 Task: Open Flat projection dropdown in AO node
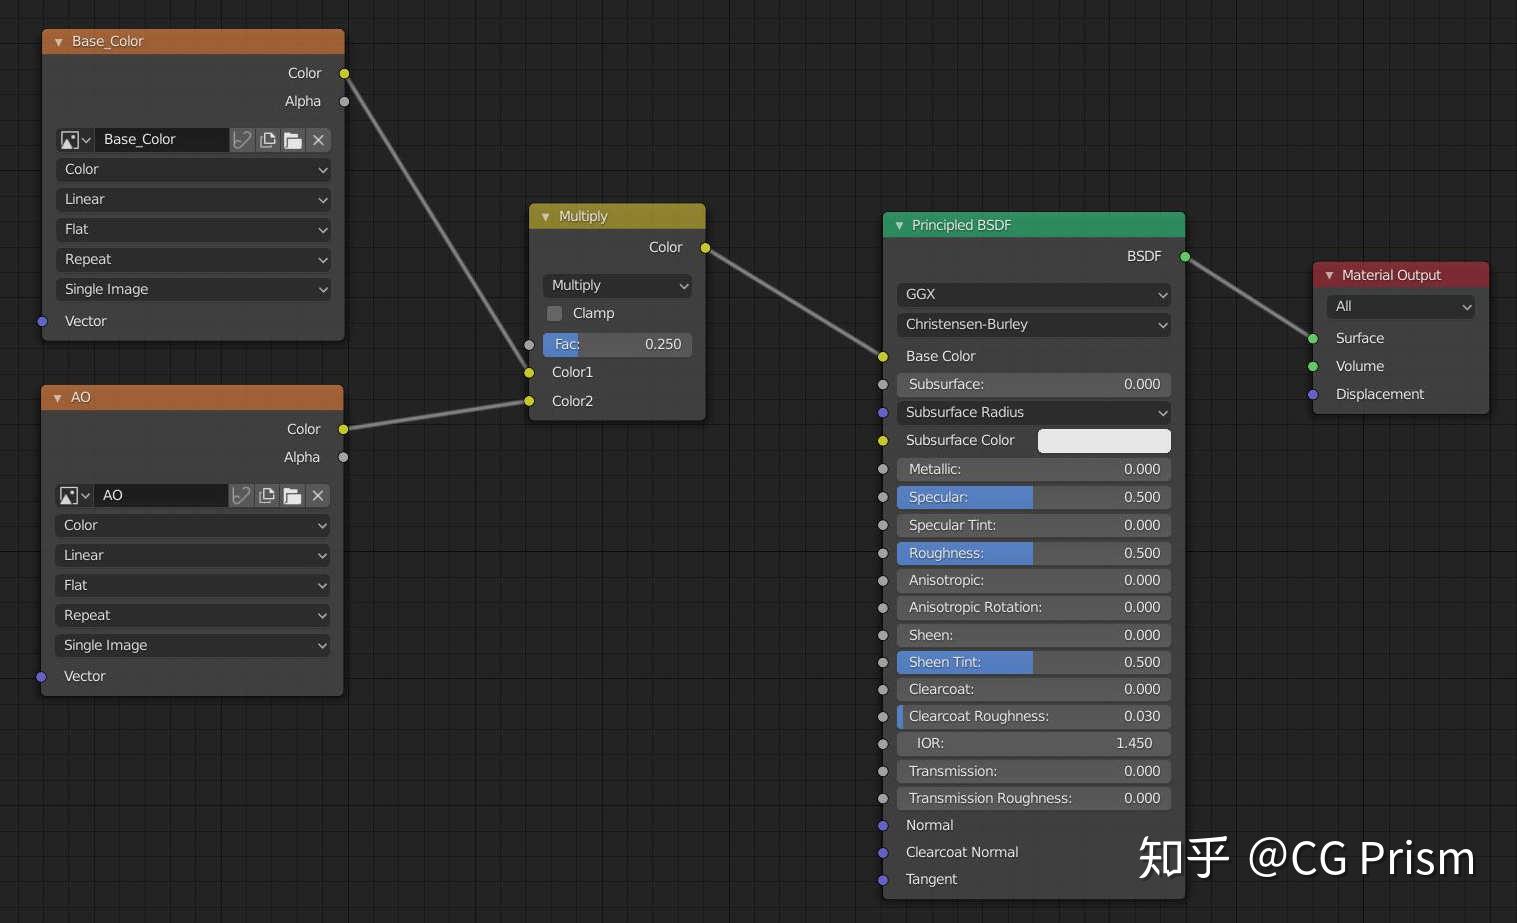(x=193, y=586)
